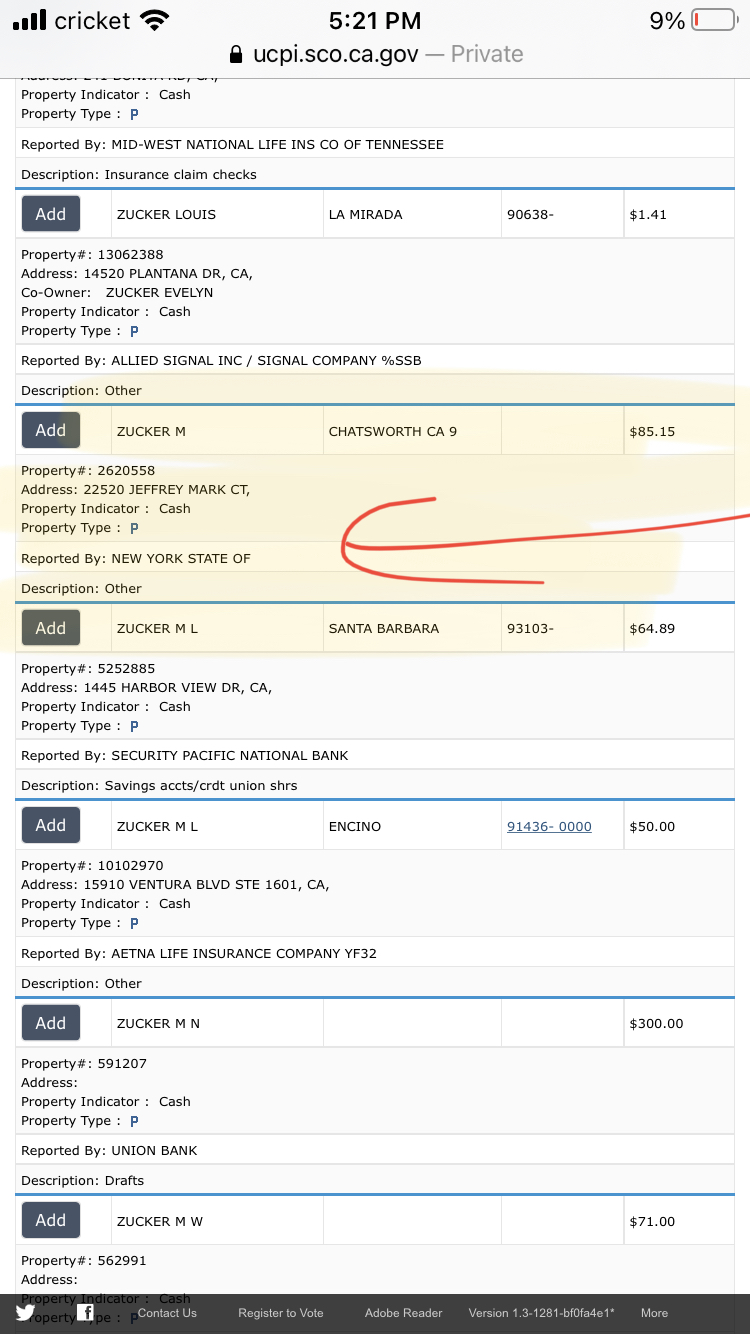Viewport: 750px width, 1334px height.
Task: Select Property# 2620558 text
Action: coord(88,471)
